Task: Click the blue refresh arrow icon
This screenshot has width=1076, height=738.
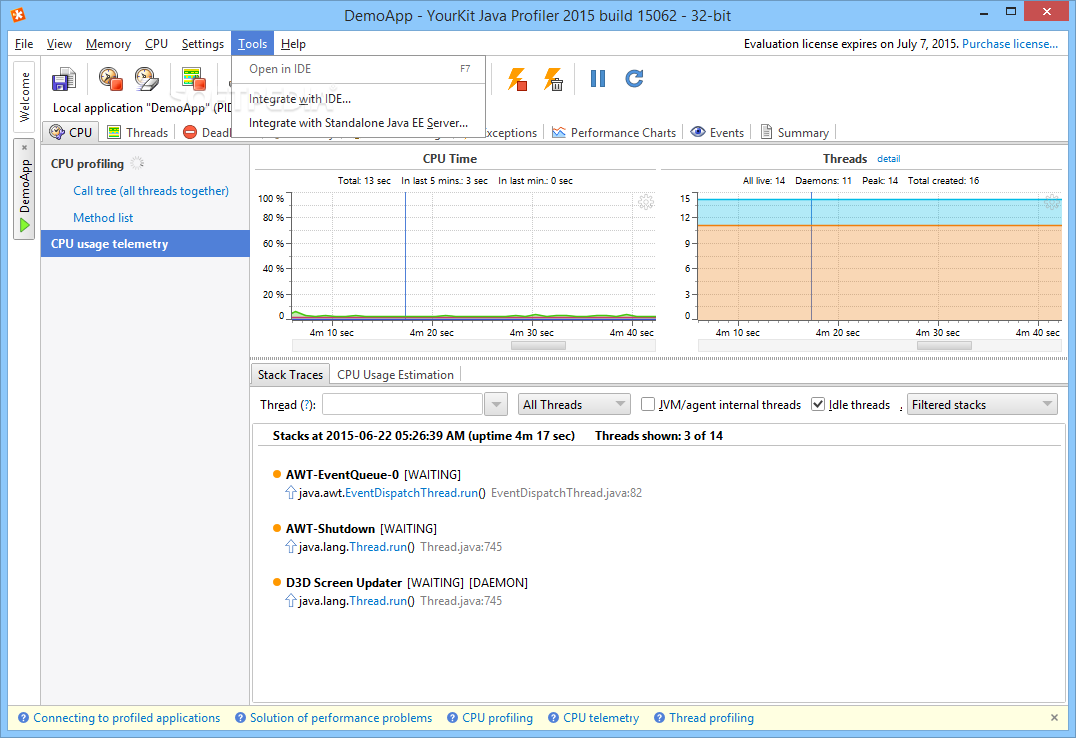Action: 634,78
